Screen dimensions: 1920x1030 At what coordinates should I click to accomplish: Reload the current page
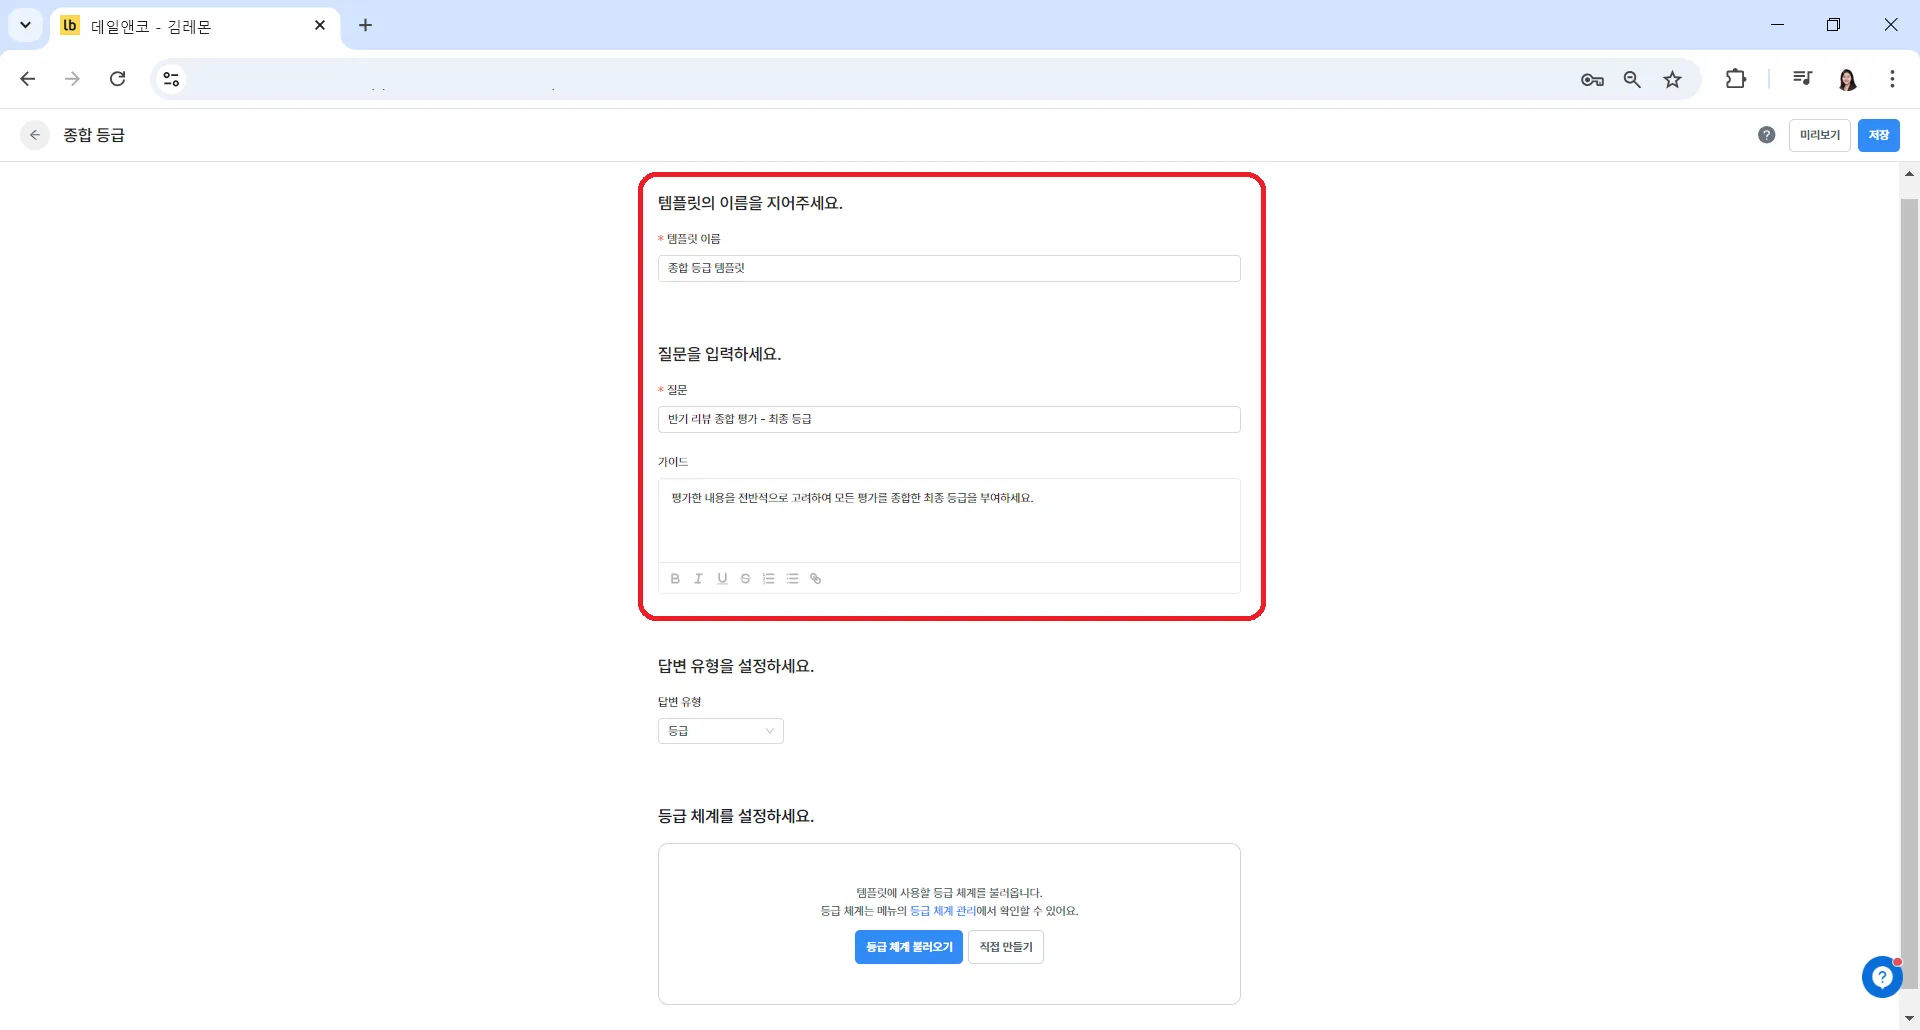pos(117,79)
